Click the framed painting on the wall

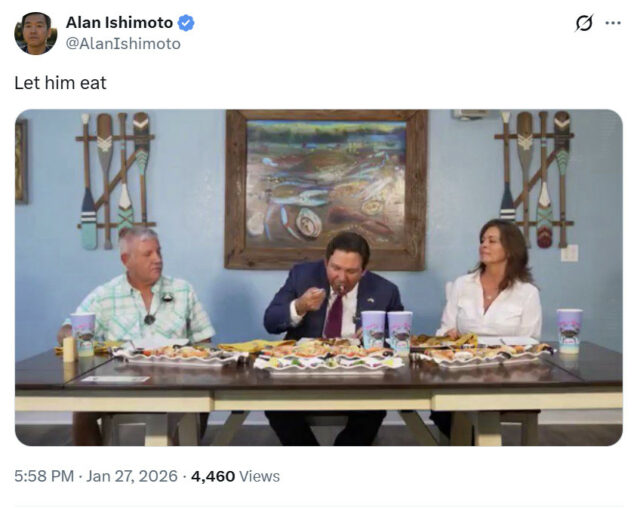coord(326,189)
